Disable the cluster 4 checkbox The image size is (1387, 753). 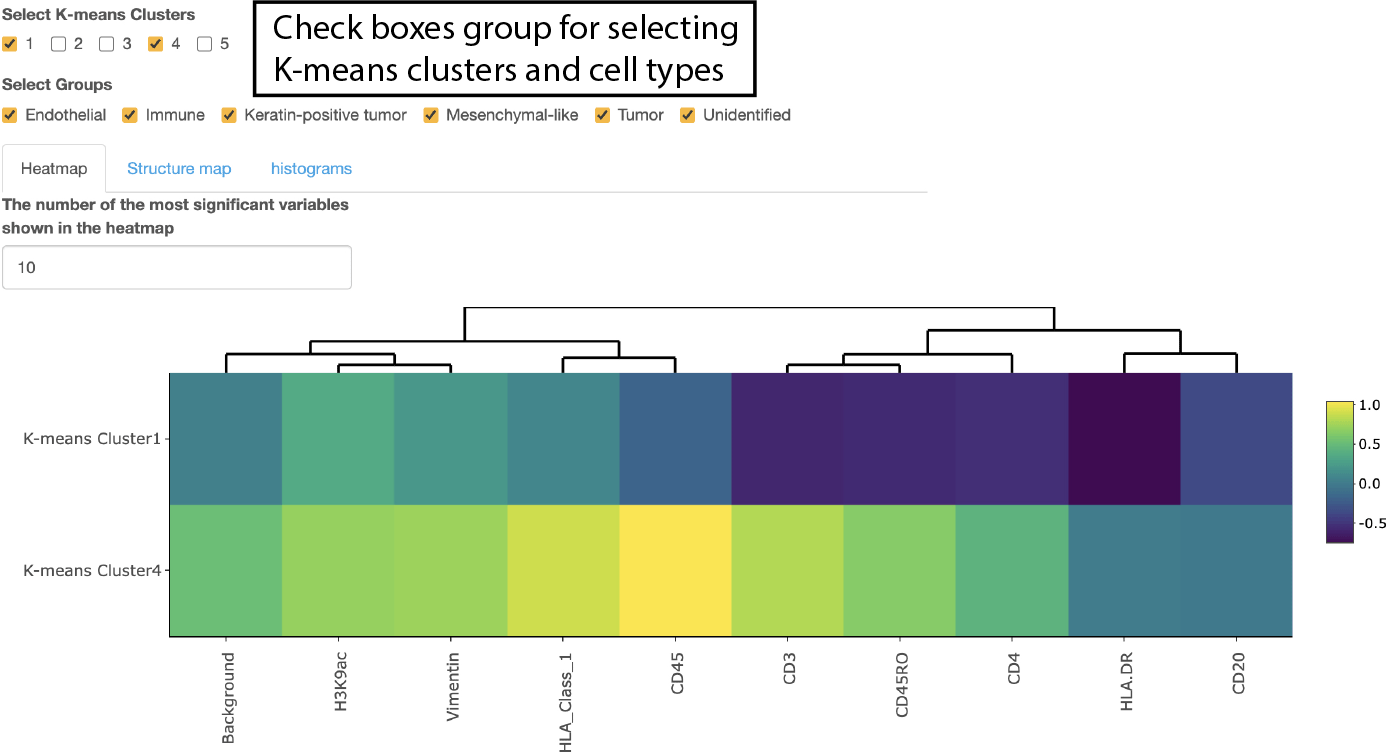[x=155, y=44]
